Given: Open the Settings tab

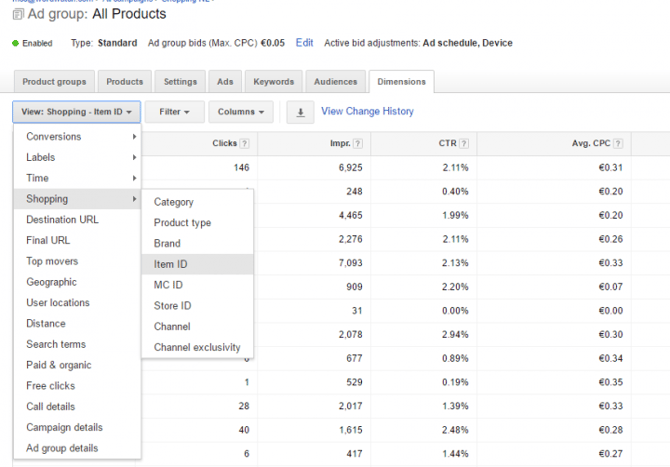Looking at the screenshot, I should tap(180, 82).
